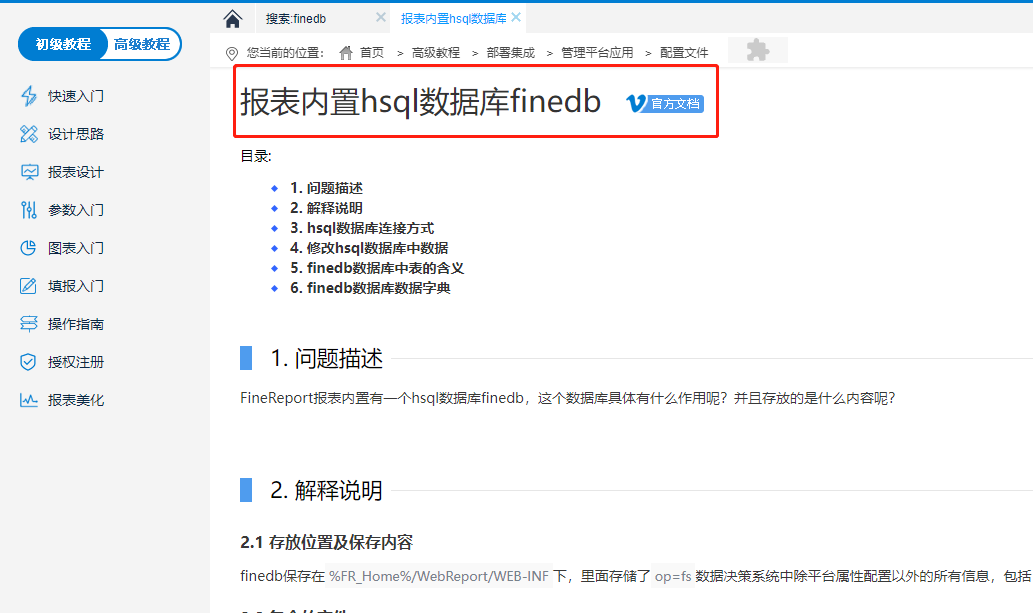Click the home icon tab
Screen dimensions: 1033x613
click(x=233, y=18)
